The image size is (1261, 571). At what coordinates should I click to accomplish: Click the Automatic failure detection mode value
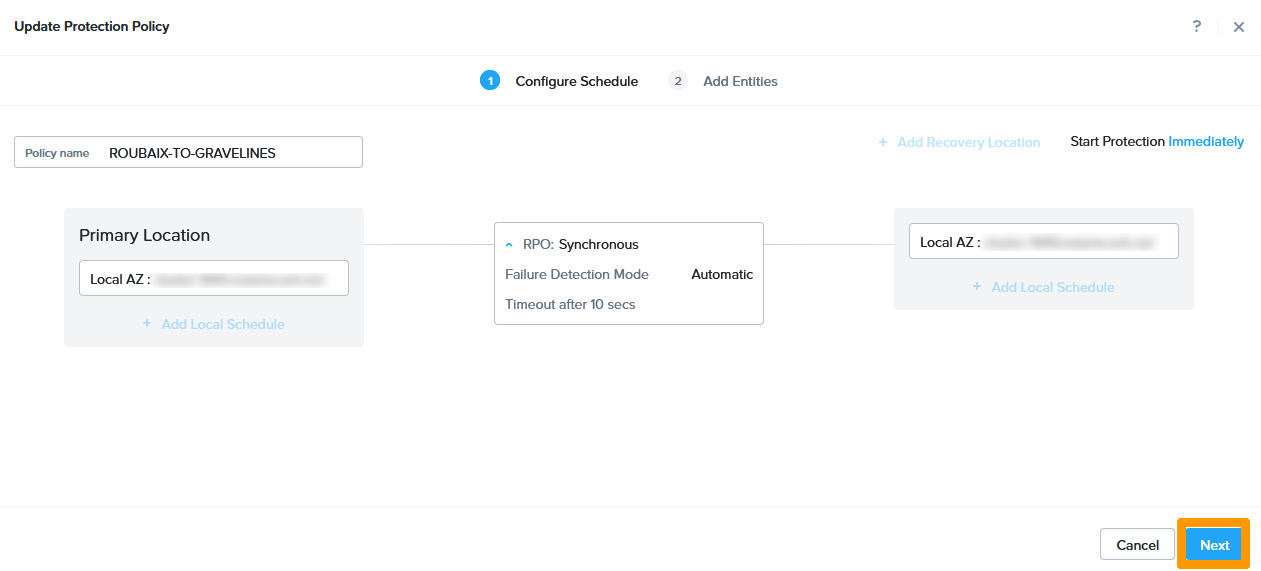[722, 274]
